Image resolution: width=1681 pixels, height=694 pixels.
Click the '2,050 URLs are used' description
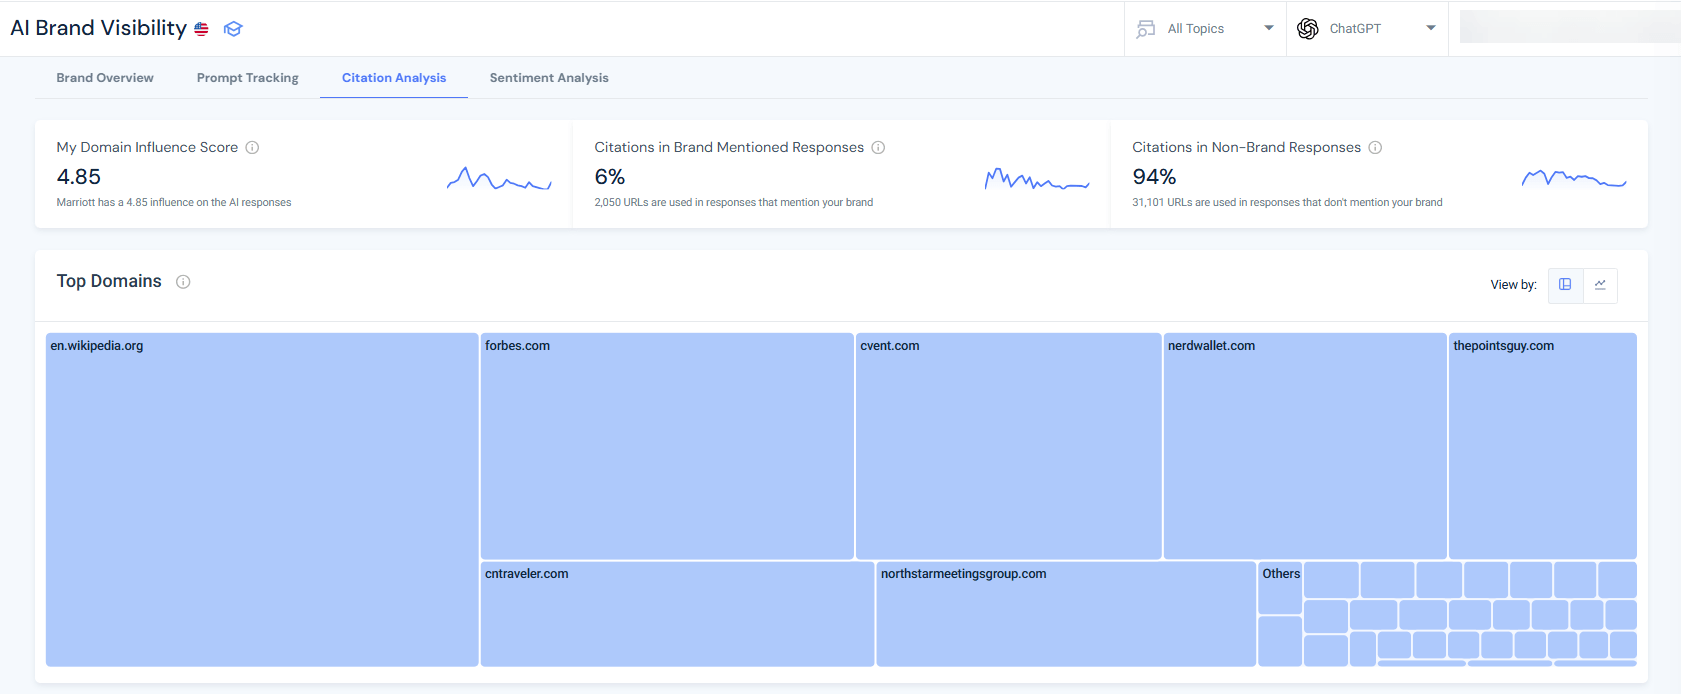734,203
